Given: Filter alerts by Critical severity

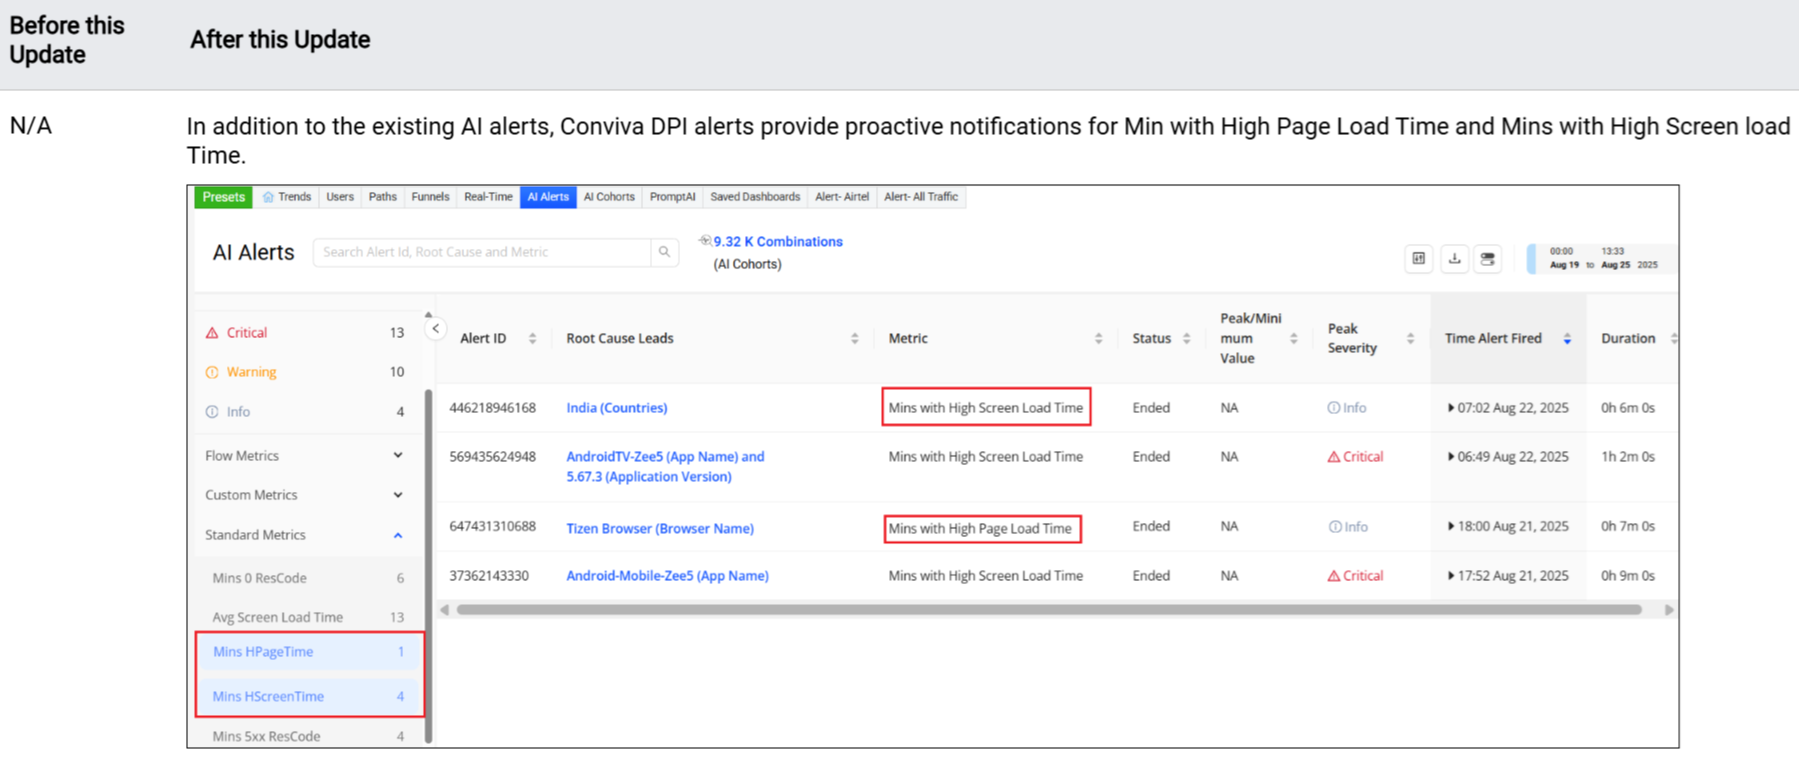Looking at the screenshot, I should (246, 333).
